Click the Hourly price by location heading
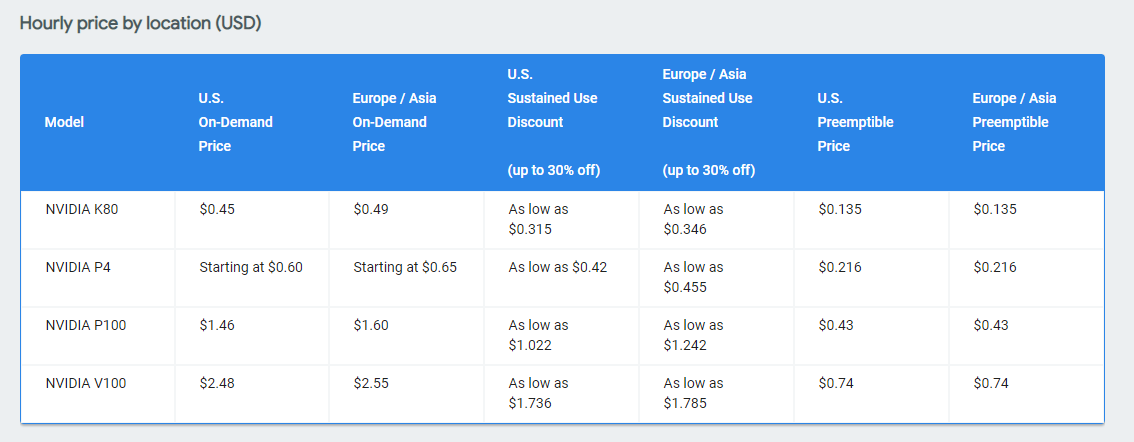Image resolution: width=1134 pixels, height=442 pixels. point(140,23)
